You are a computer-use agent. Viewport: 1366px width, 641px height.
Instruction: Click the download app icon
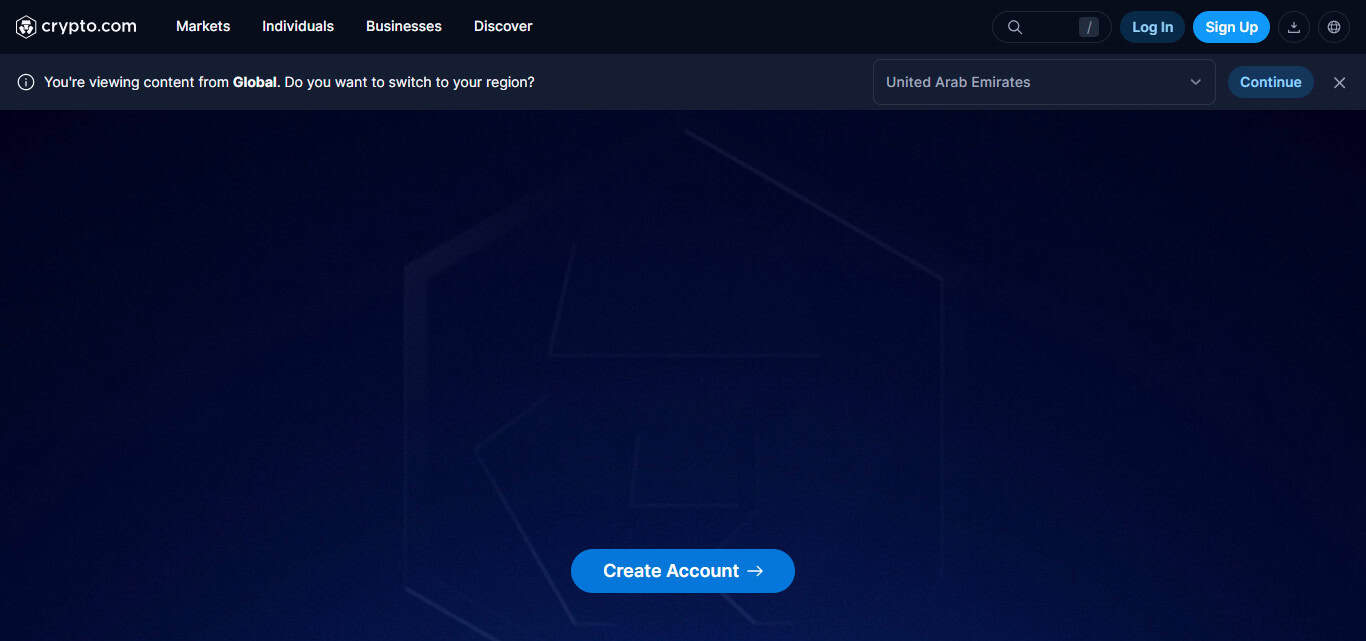point(1294,27)
